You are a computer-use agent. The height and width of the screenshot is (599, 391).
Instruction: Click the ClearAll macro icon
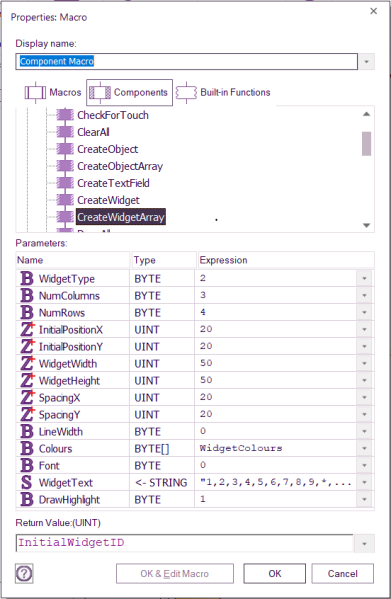65,132
